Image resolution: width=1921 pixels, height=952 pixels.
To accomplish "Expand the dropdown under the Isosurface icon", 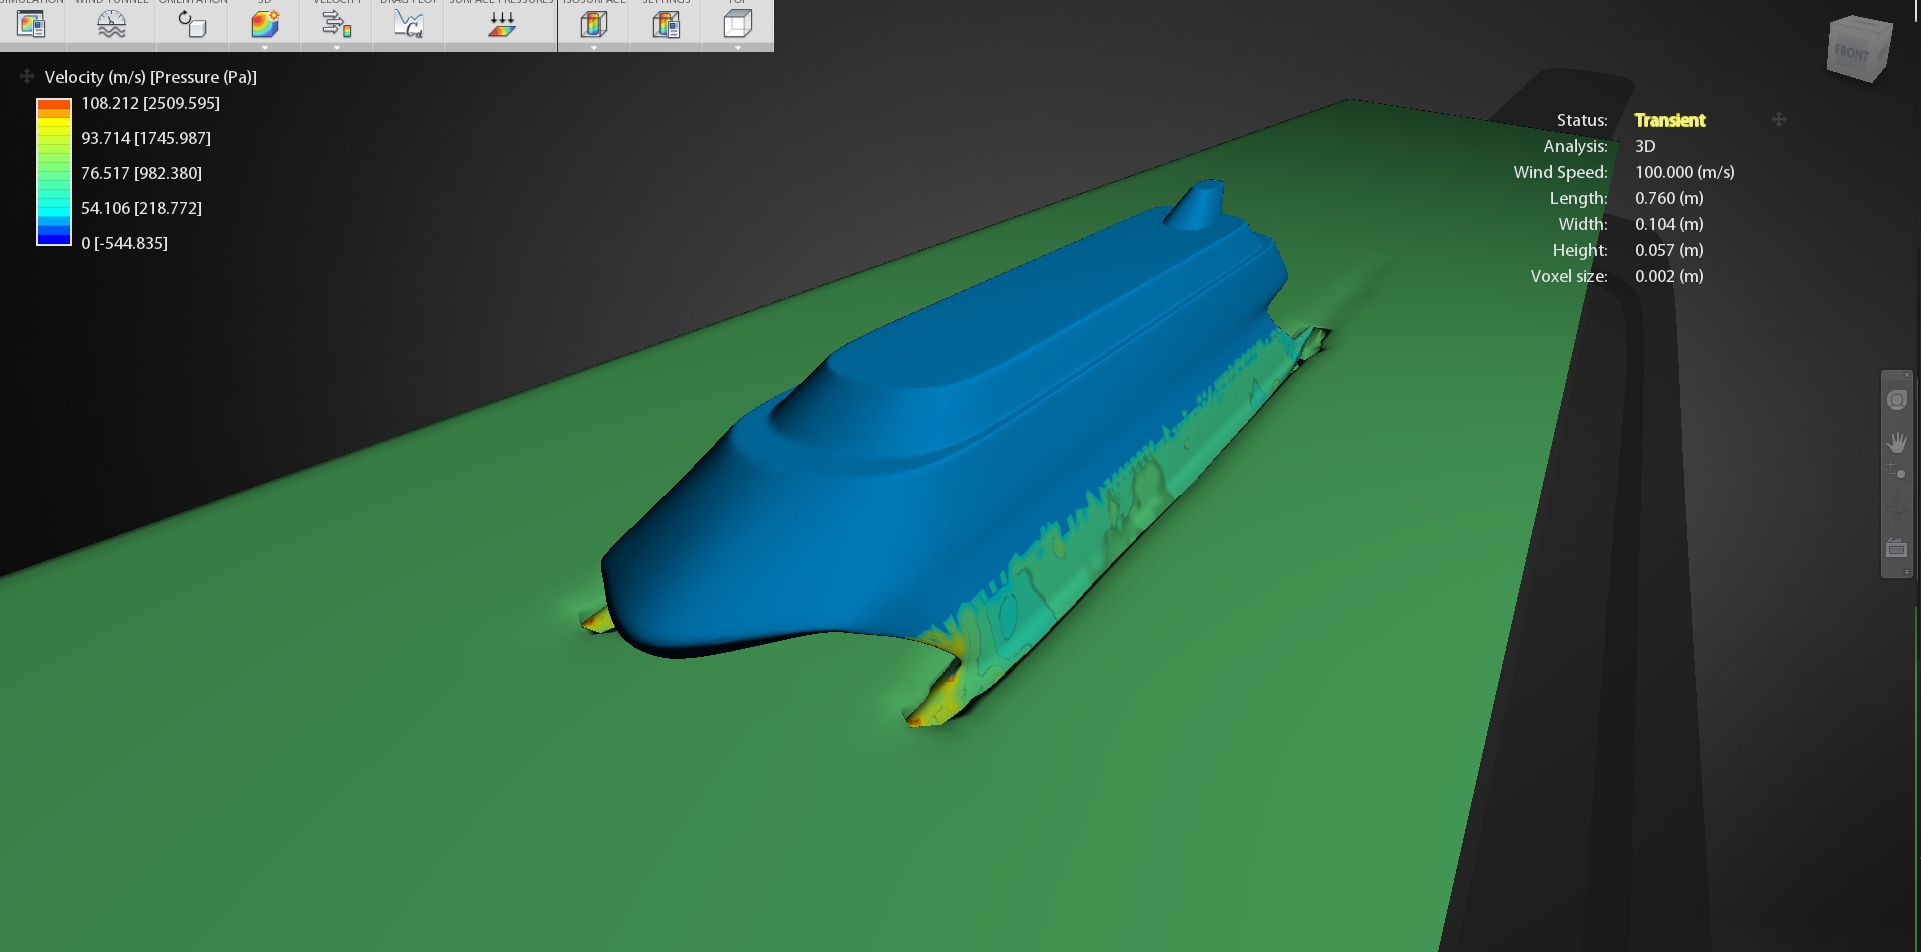I will point(594,47).
